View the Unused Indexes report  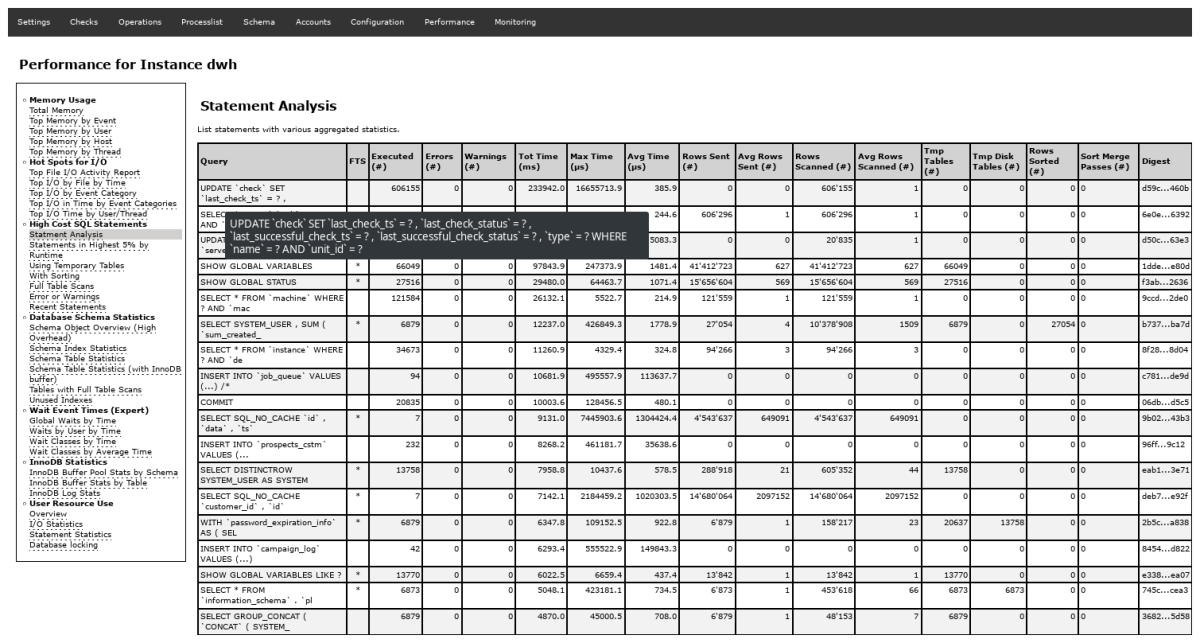[x=62, y=399]
